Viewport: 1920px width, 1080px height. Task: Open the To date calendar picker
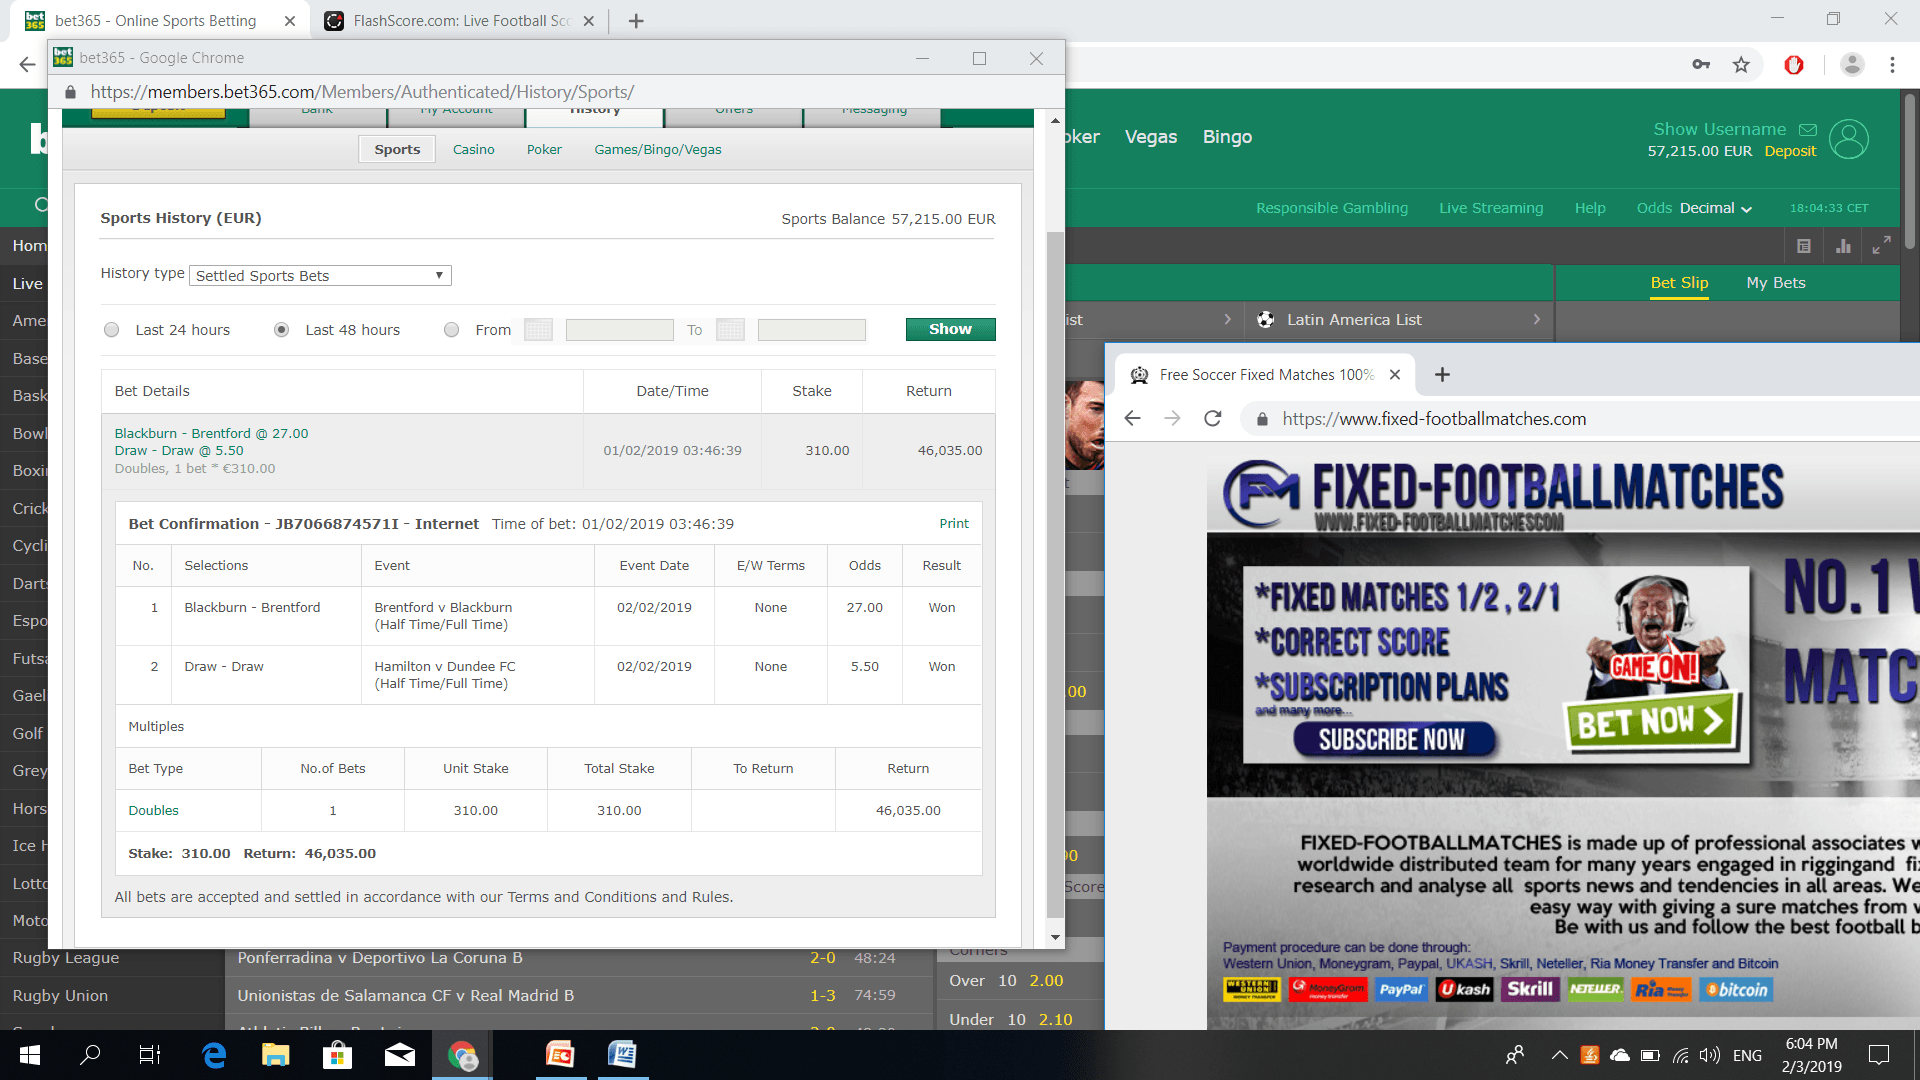[730, 330]
